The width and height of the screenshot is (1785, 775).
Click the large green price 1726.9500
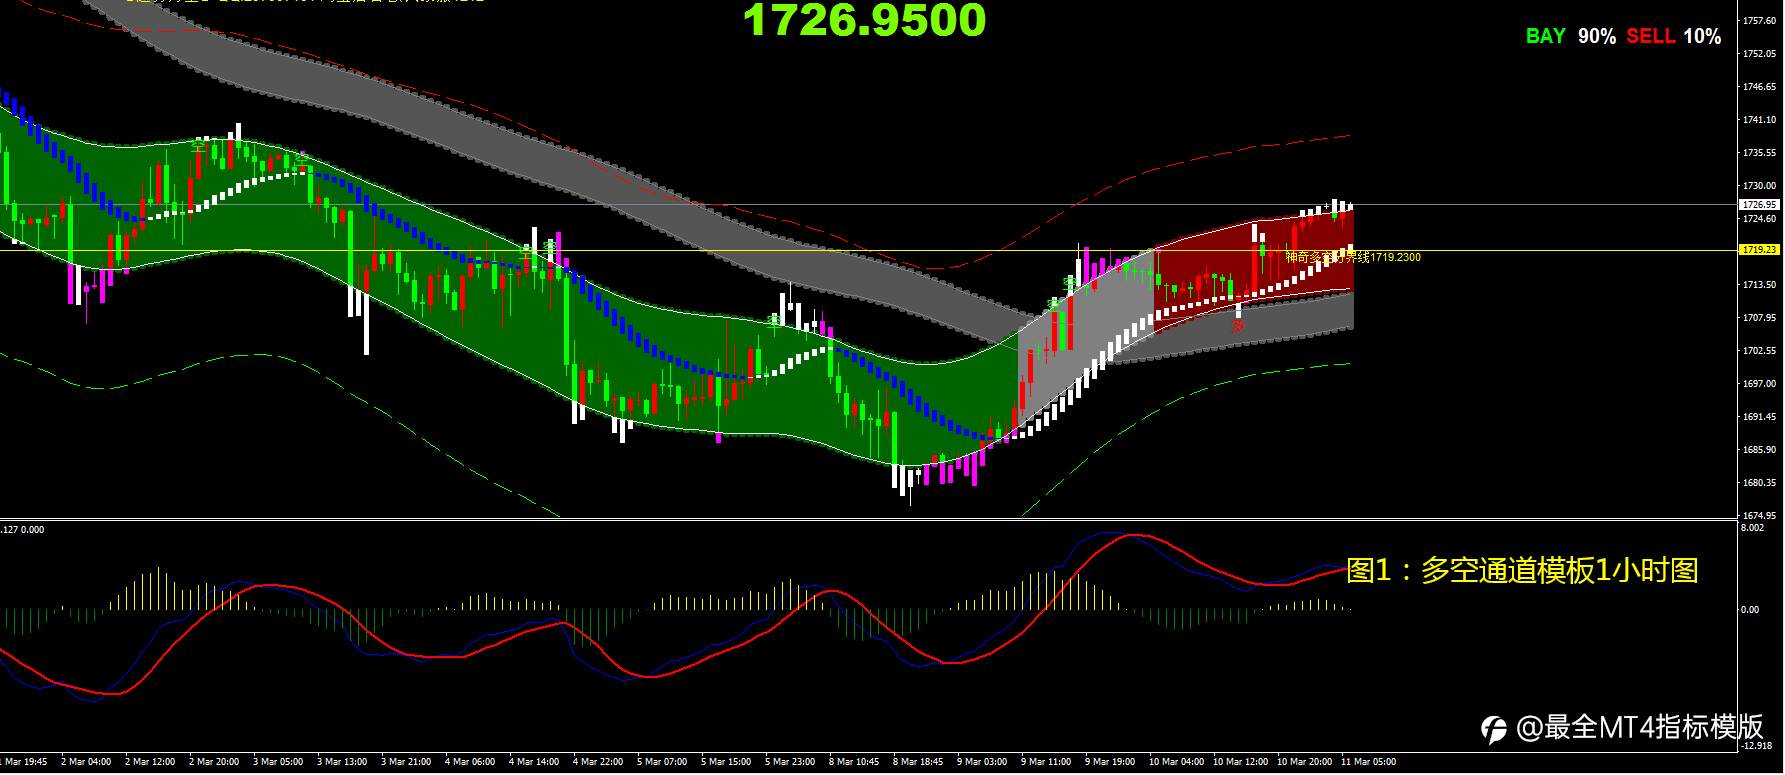coord(864,20)
